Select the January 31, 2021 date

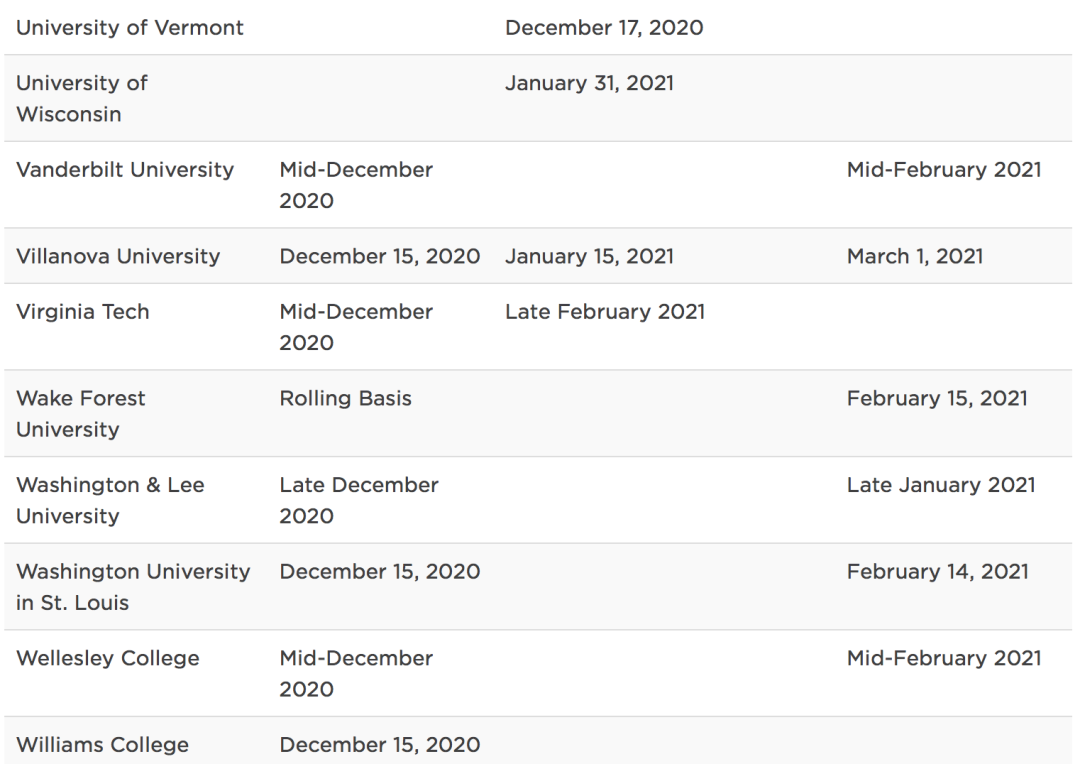pyautogui.click(x=589, y=83)
